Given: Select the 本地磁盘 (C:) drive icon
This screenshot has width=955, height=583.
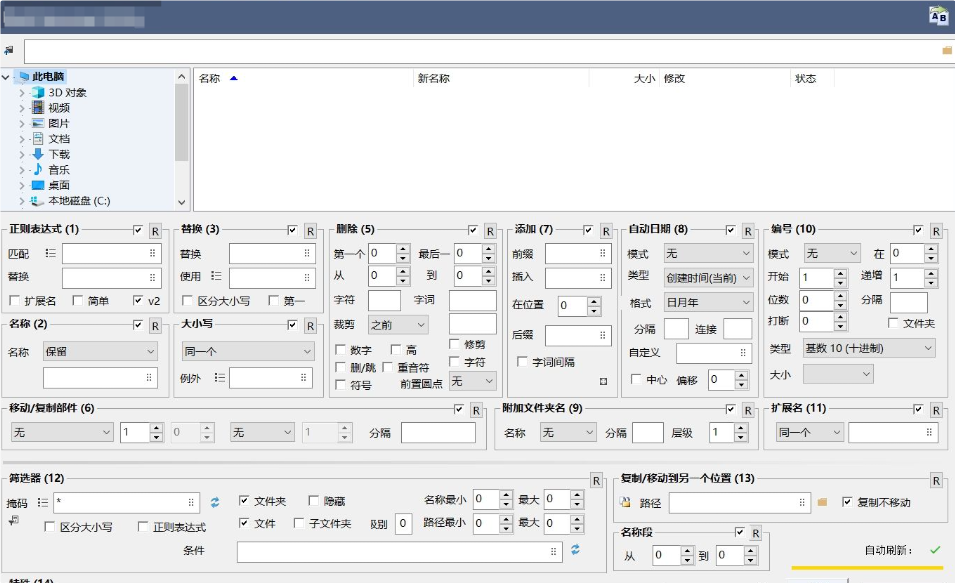Looking at the screenshot, I should [38, 200].
